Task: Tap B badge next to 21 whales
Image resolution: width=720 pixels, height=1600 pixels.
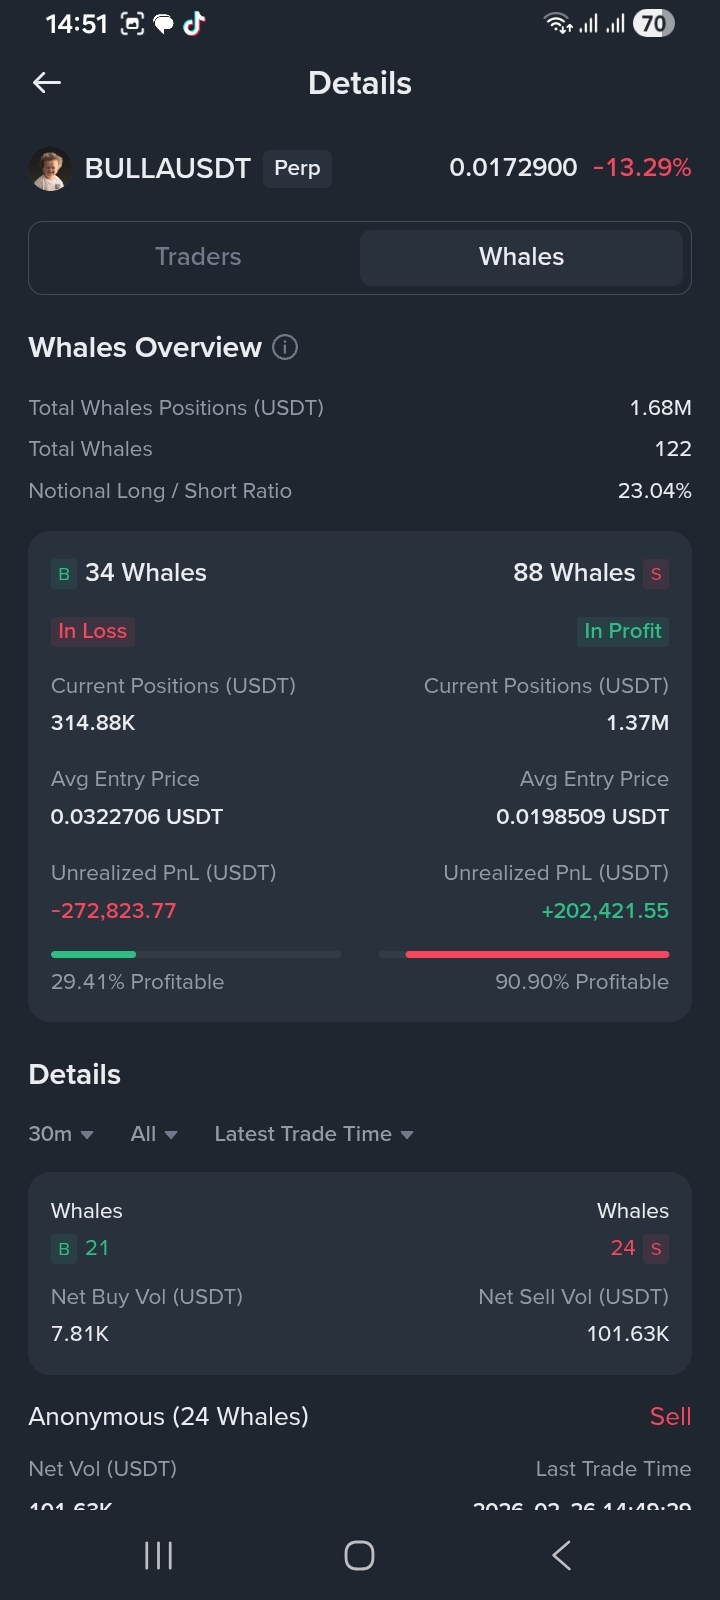Action: tap(64, 1249)
